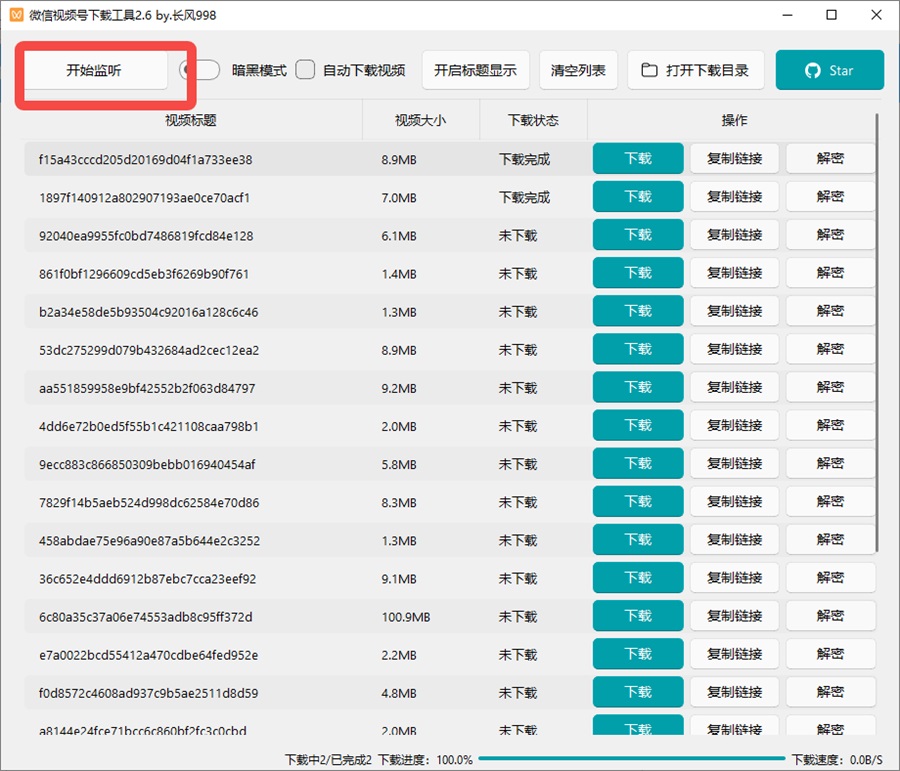Download video 53dc275299d079b432684ad2cec12ea2
900x771 pixels.
click(638, 349)
